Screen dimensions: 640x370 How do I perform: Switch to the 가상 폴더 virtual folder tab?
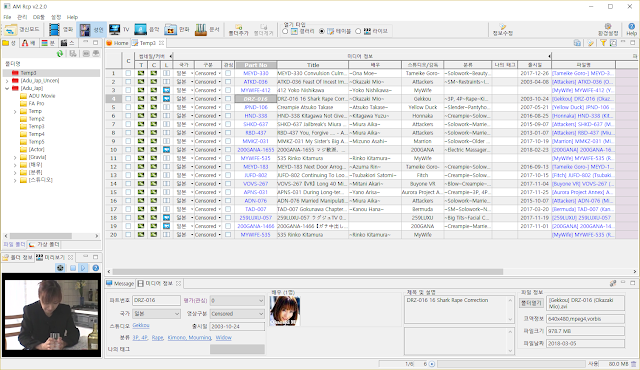coord(44,244)
